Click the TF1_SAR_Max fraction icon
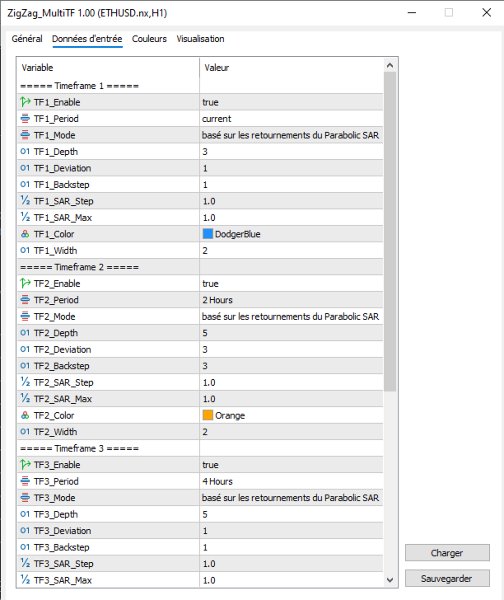 [25, 217]
